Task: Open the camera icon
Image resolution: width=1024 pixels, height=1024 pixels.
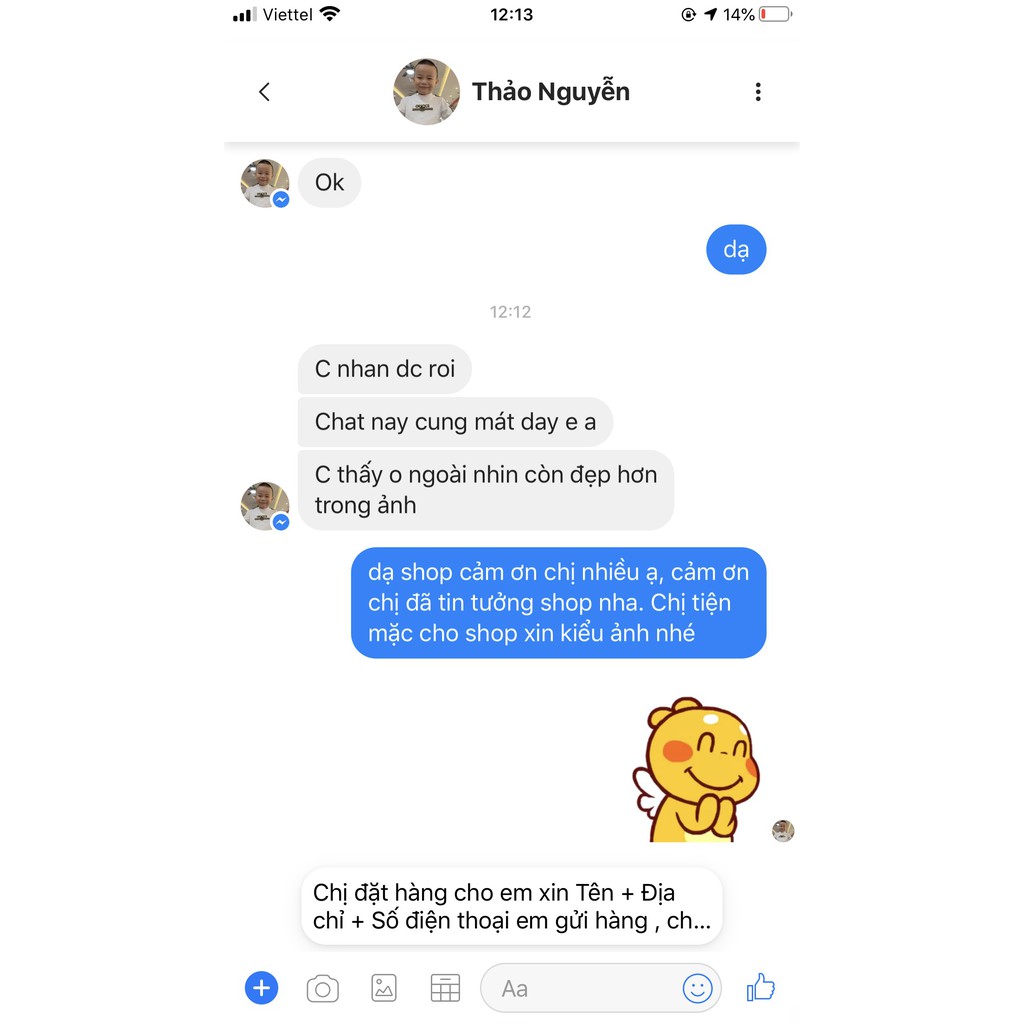Action: click(323, 988)
